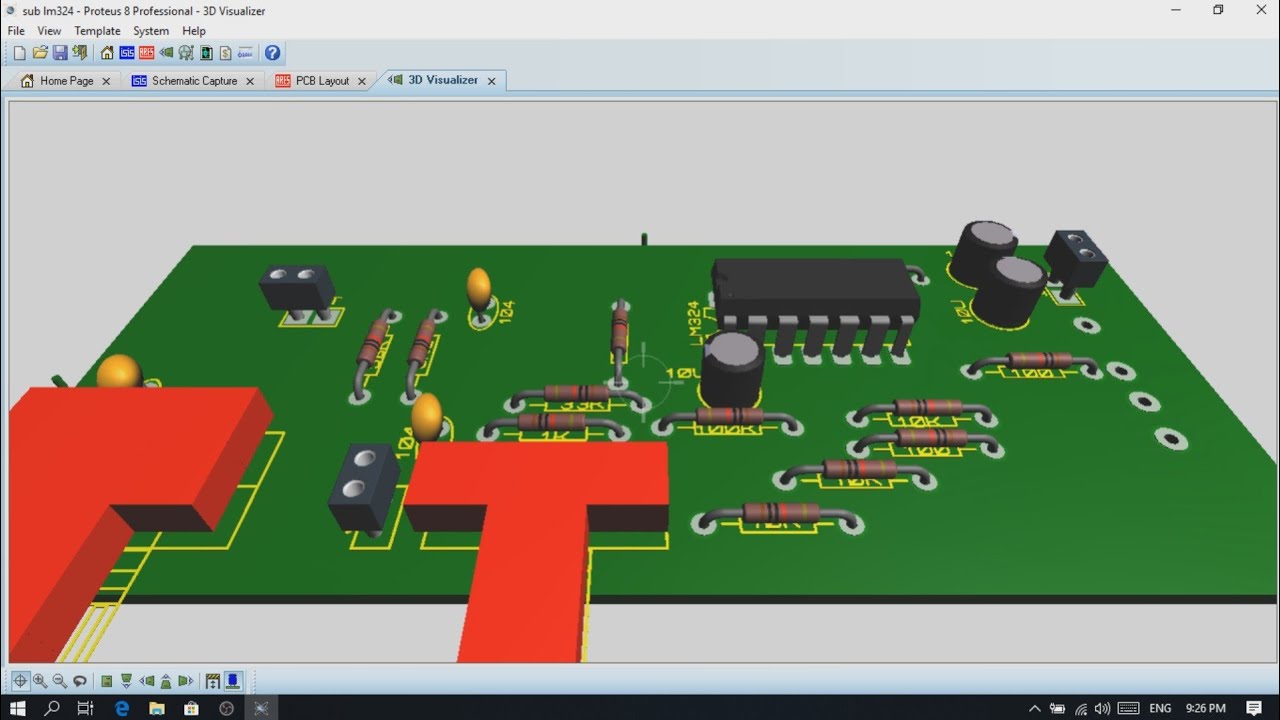Image resolution: width=1280 pixels, height=720 pixels.
Task: Launch Schematic Capture with the ISIS toolbar icon
Action: pyautogui.click(x=127, y=53)
